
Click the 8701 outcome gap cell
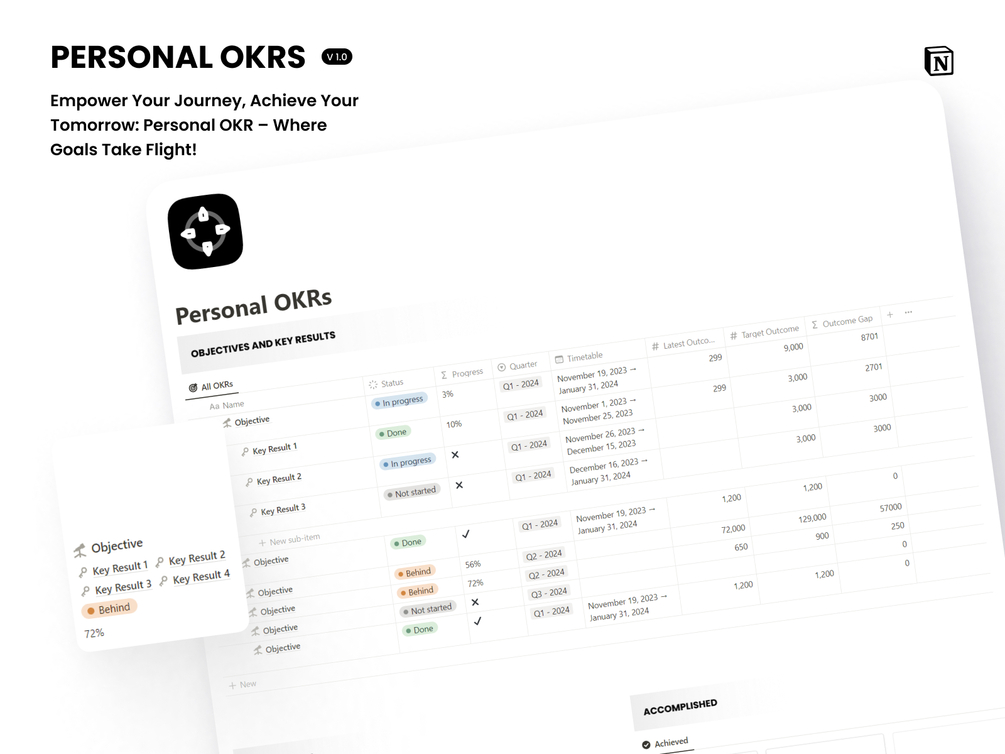(x=869, y=337)
